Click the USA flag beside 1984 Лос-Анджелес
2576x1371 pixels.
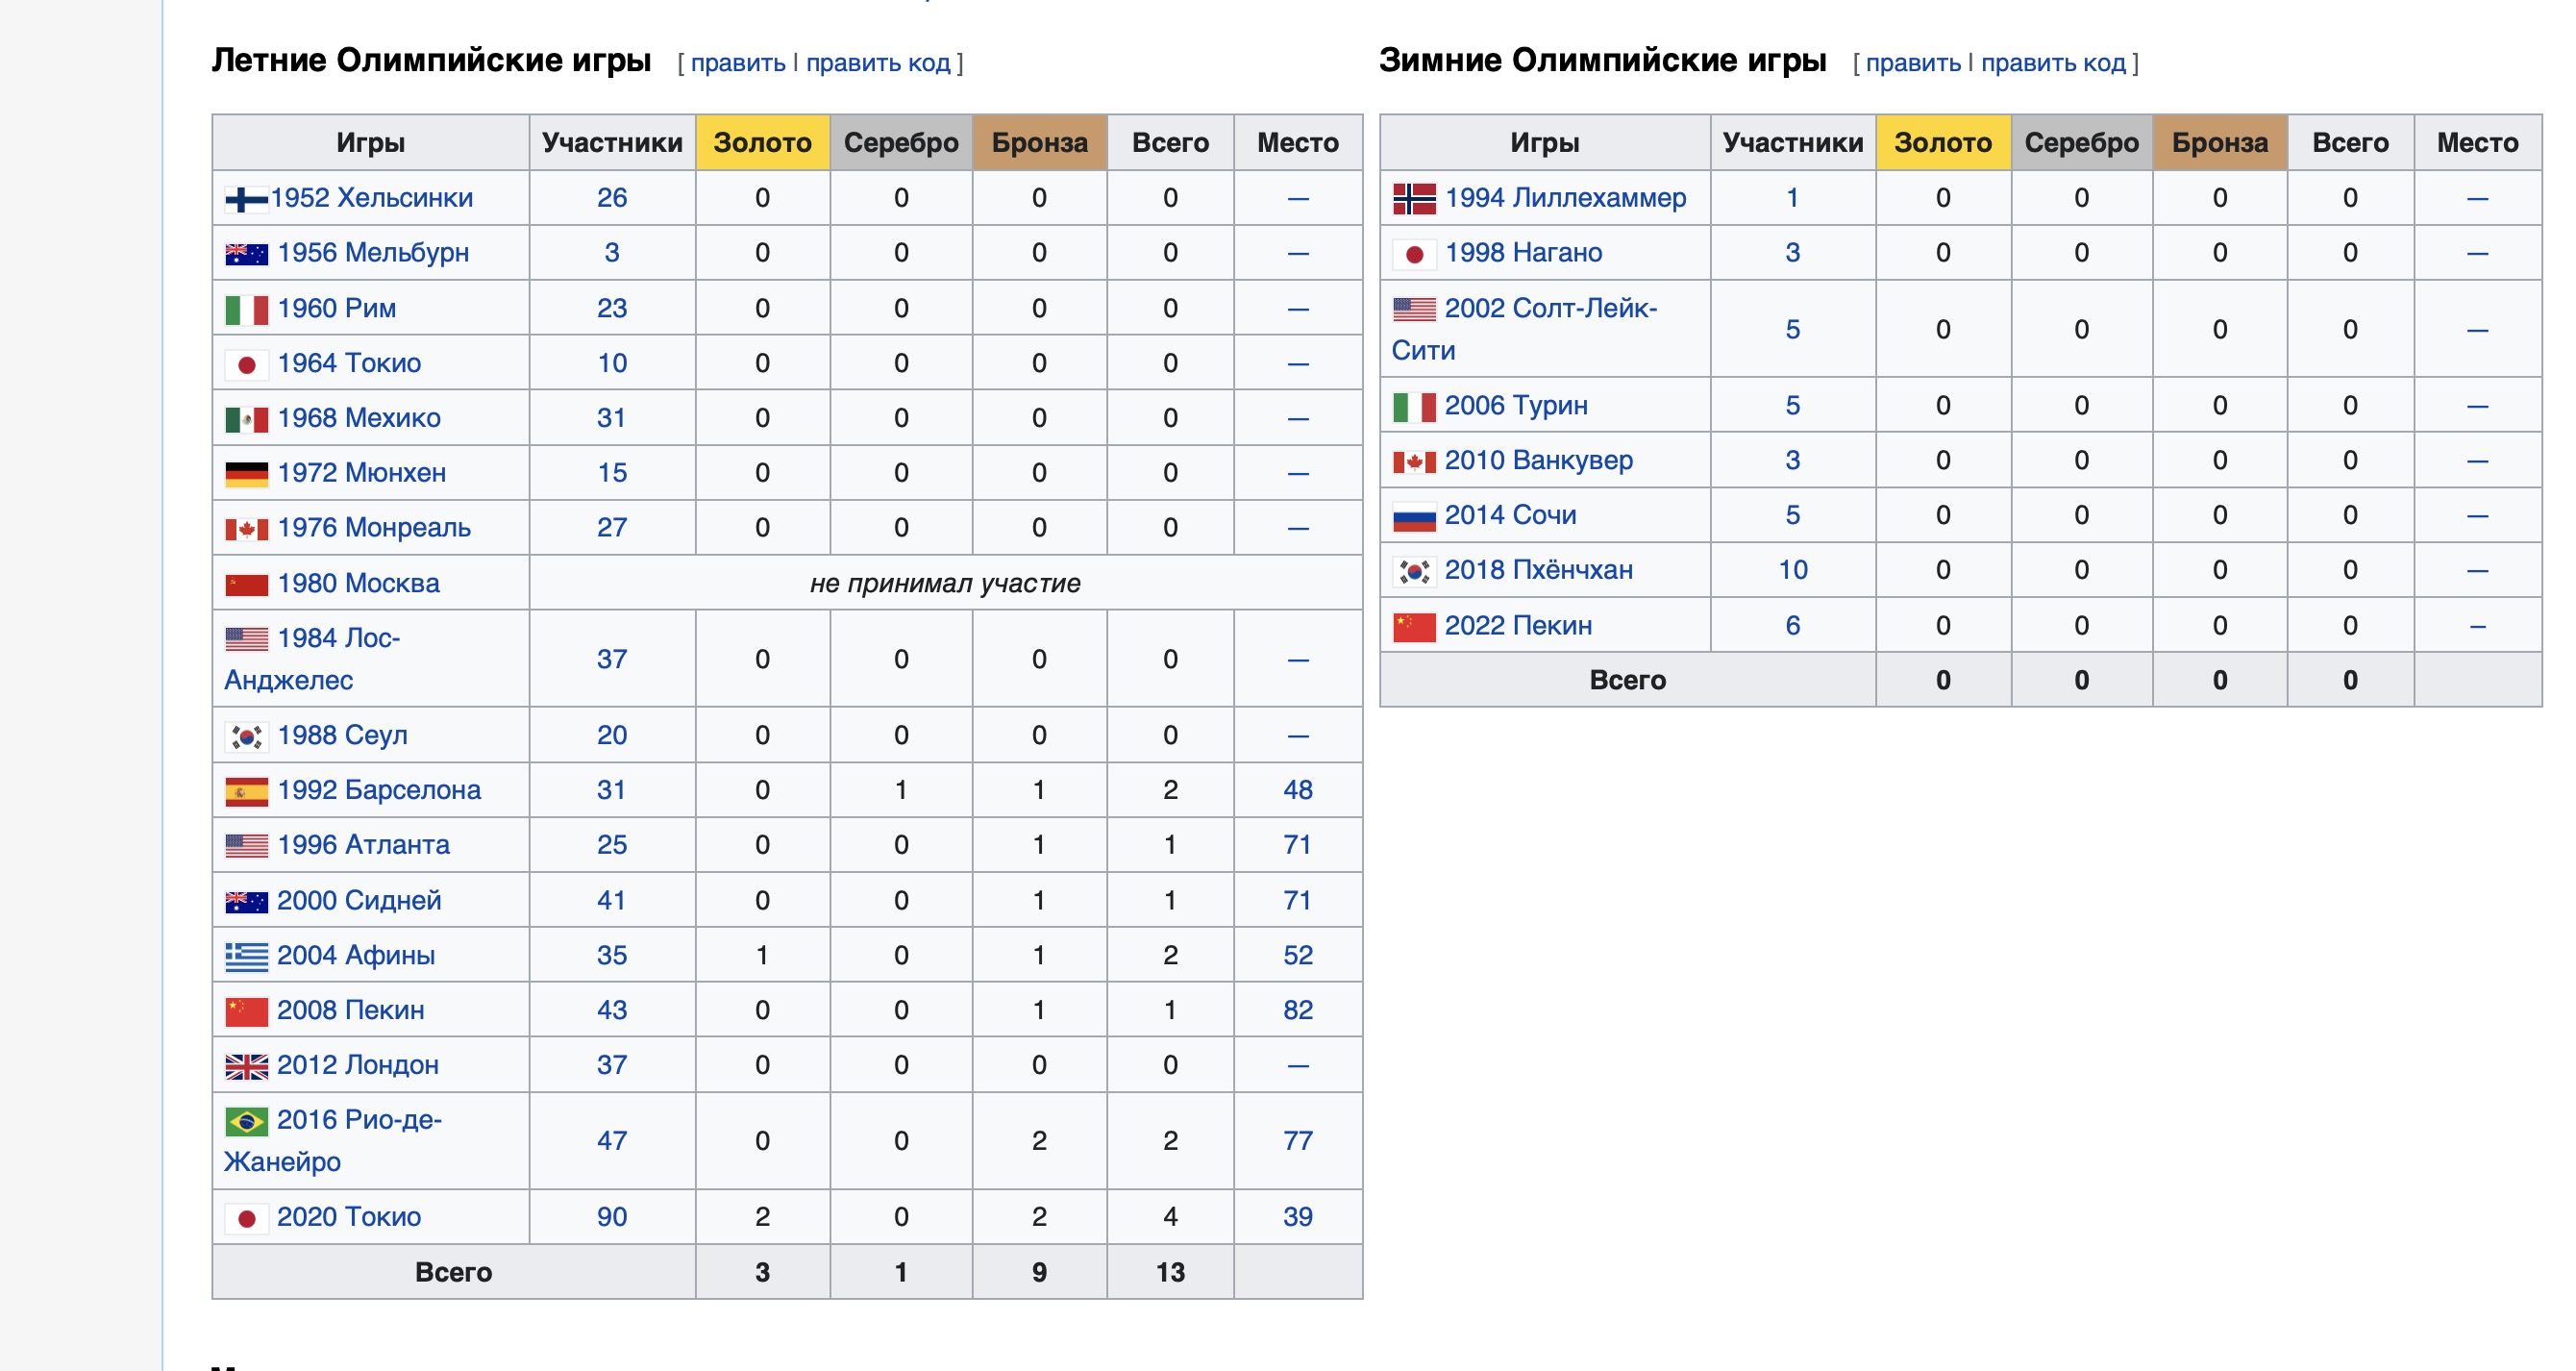(x=246, y=639)
